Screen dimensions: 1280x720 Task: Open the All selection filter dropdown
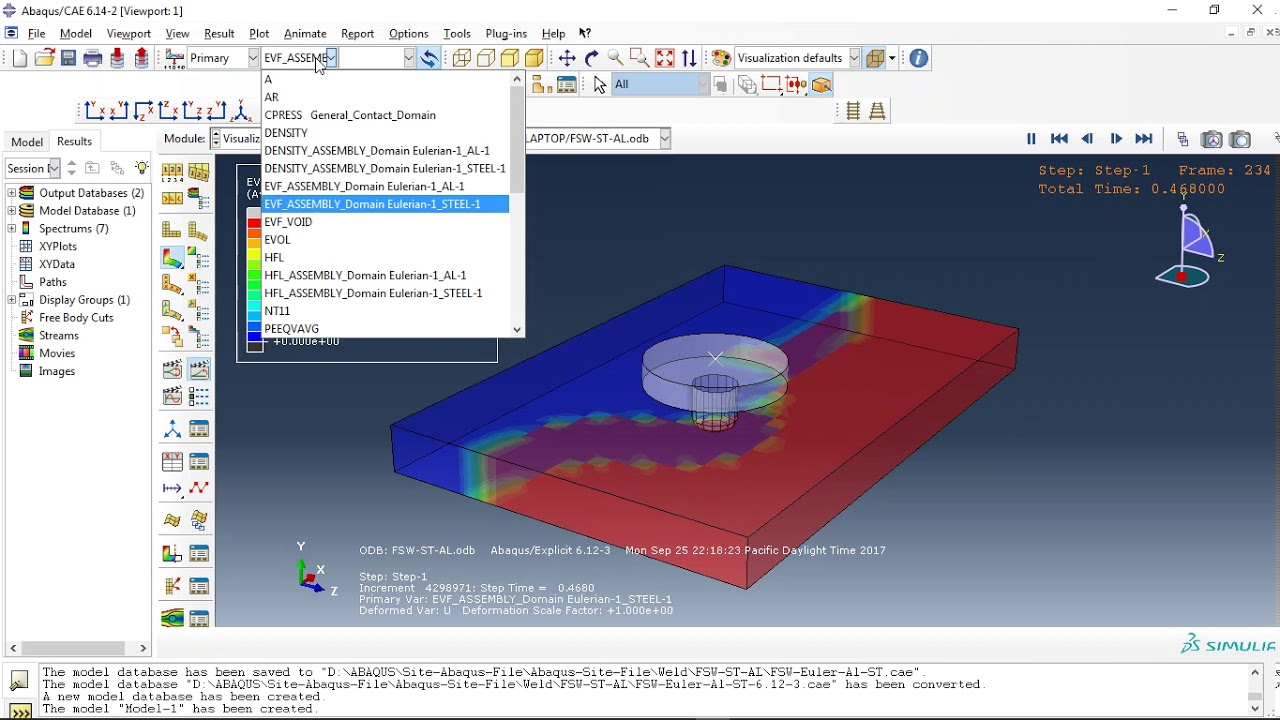(x=703, y=85)
